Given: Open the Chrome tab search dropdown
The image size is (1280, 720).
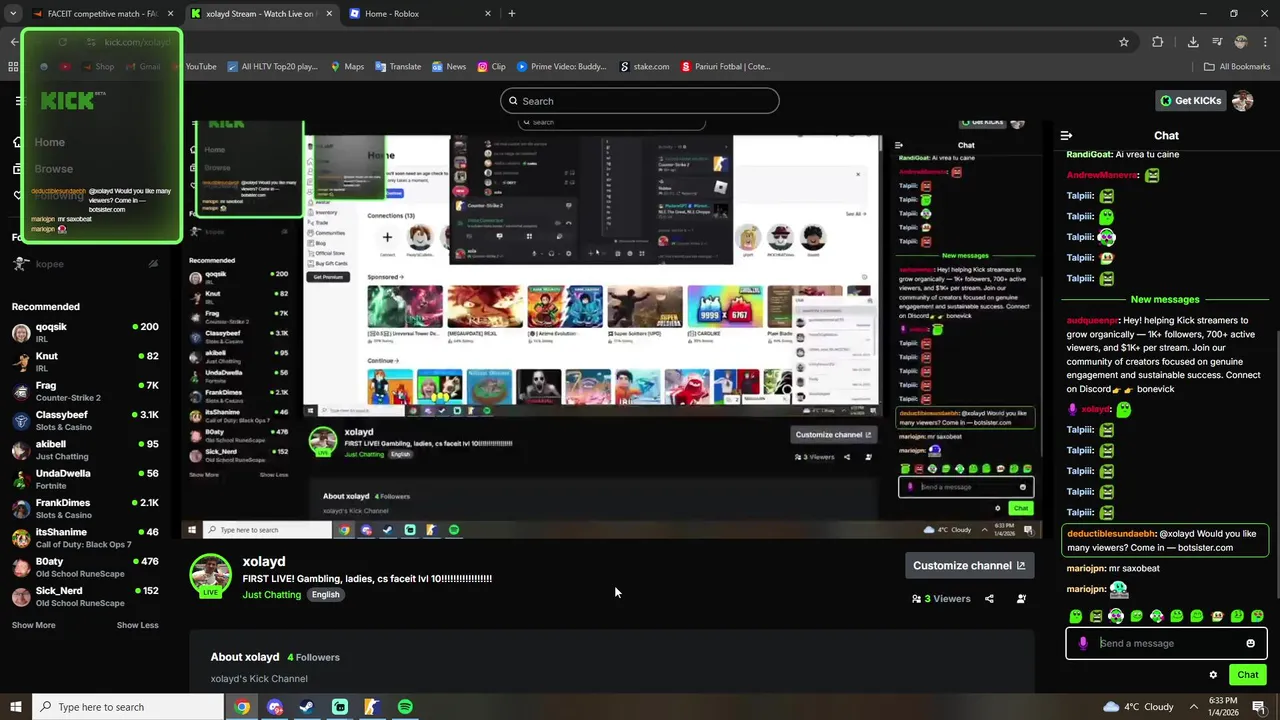Looking at the screenshot, I should tap(13, 14).
